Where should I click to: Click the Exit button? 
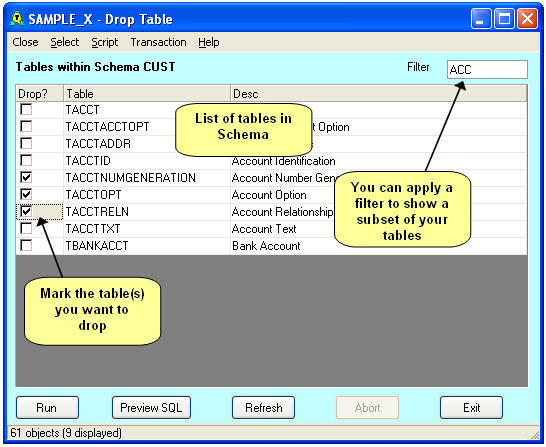point(471,407)
